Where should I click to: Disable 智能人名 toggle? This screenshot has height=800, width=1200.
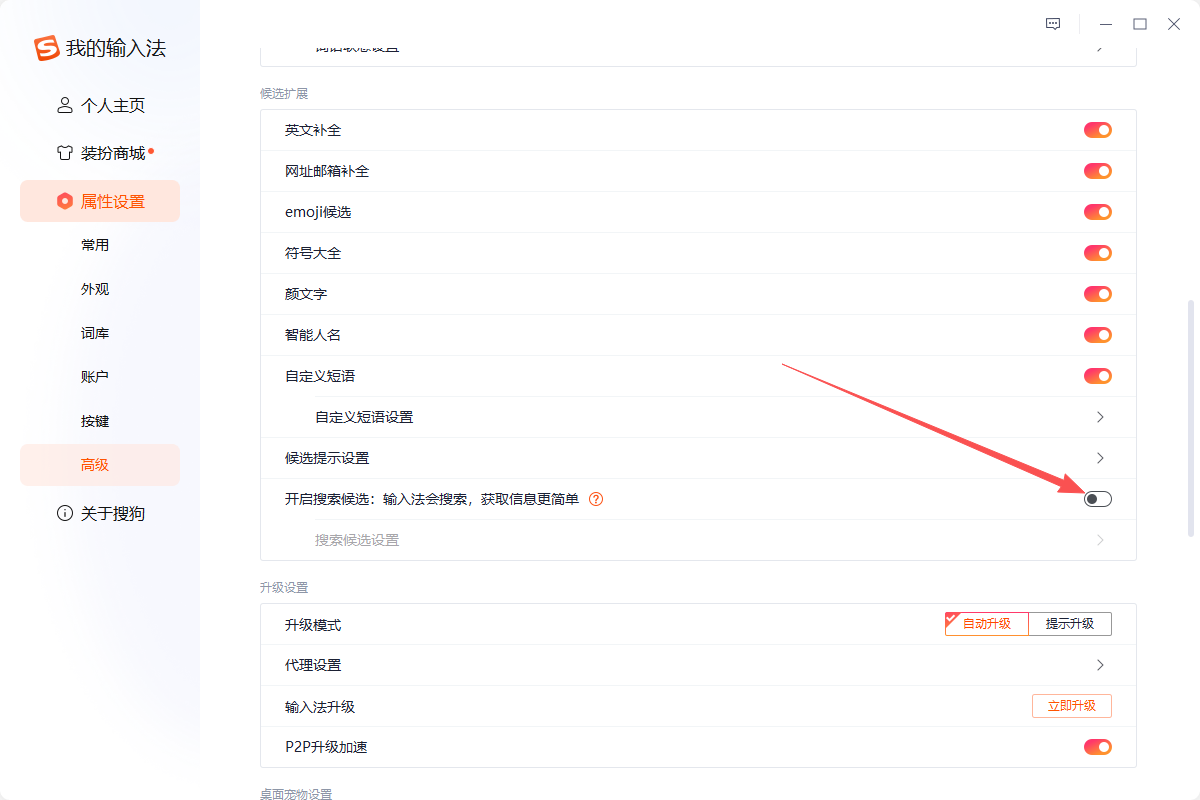point(1098,335)
